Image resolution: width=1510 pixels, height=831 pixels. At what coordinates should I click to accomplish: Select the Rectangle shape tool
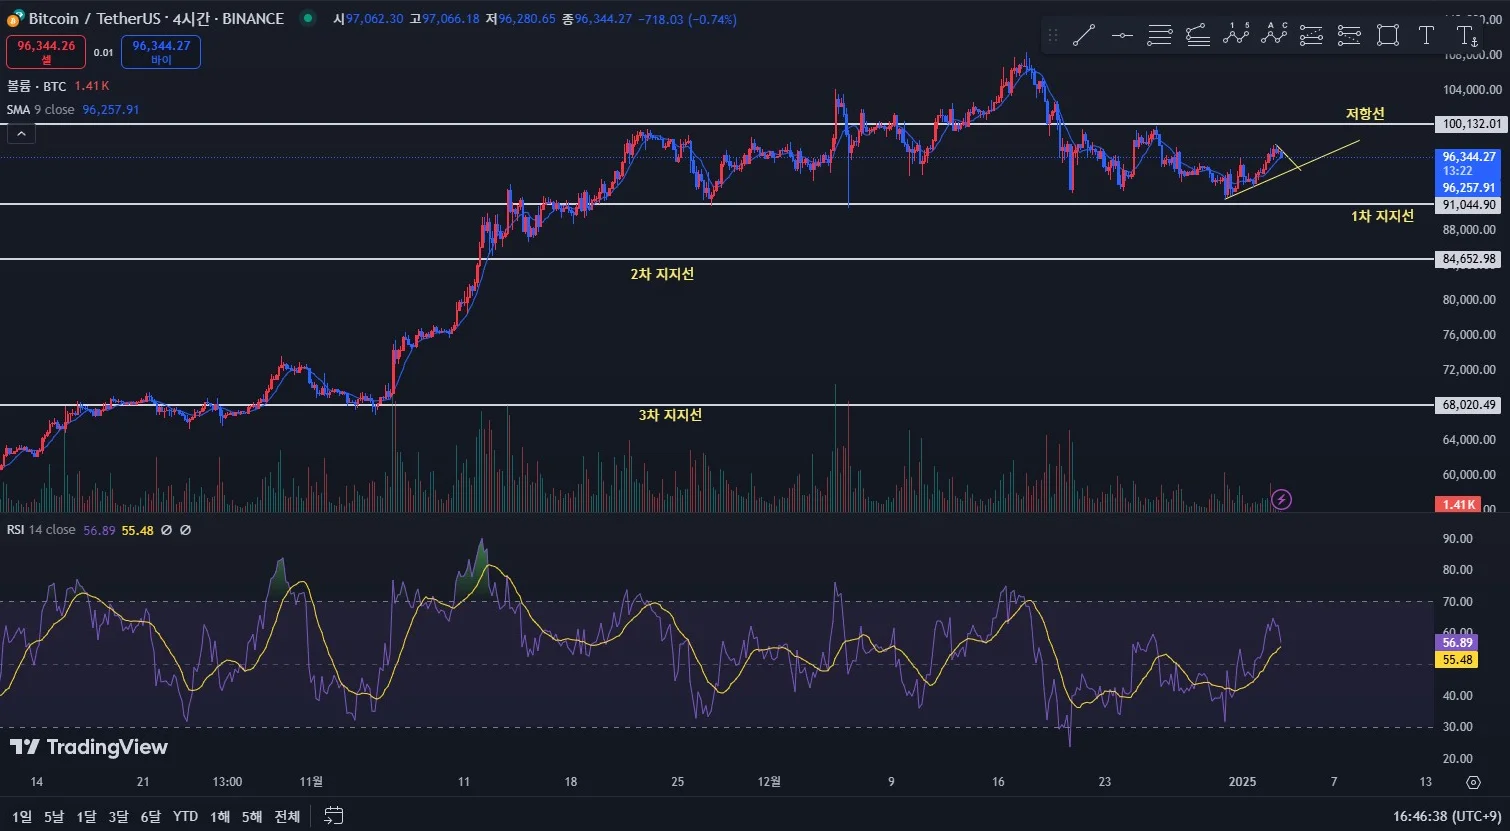(x=1388, y=36)
